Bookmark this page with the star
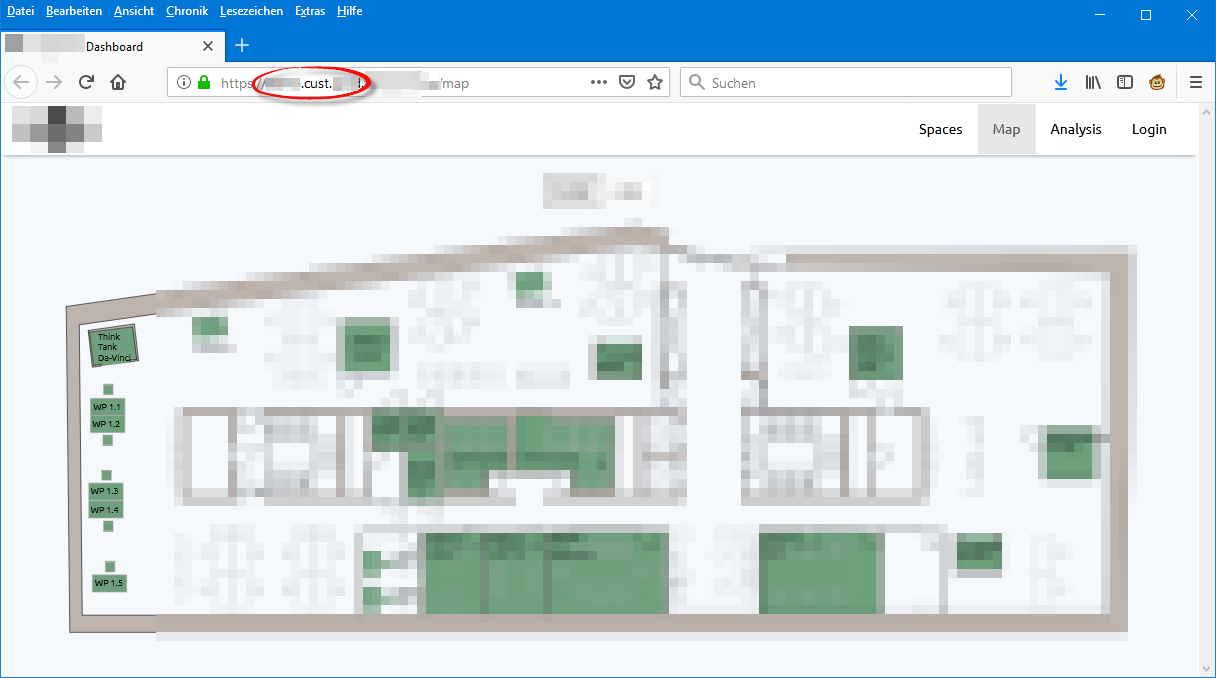This screenshot has width=1216, height=678. [x=655, y=83]
